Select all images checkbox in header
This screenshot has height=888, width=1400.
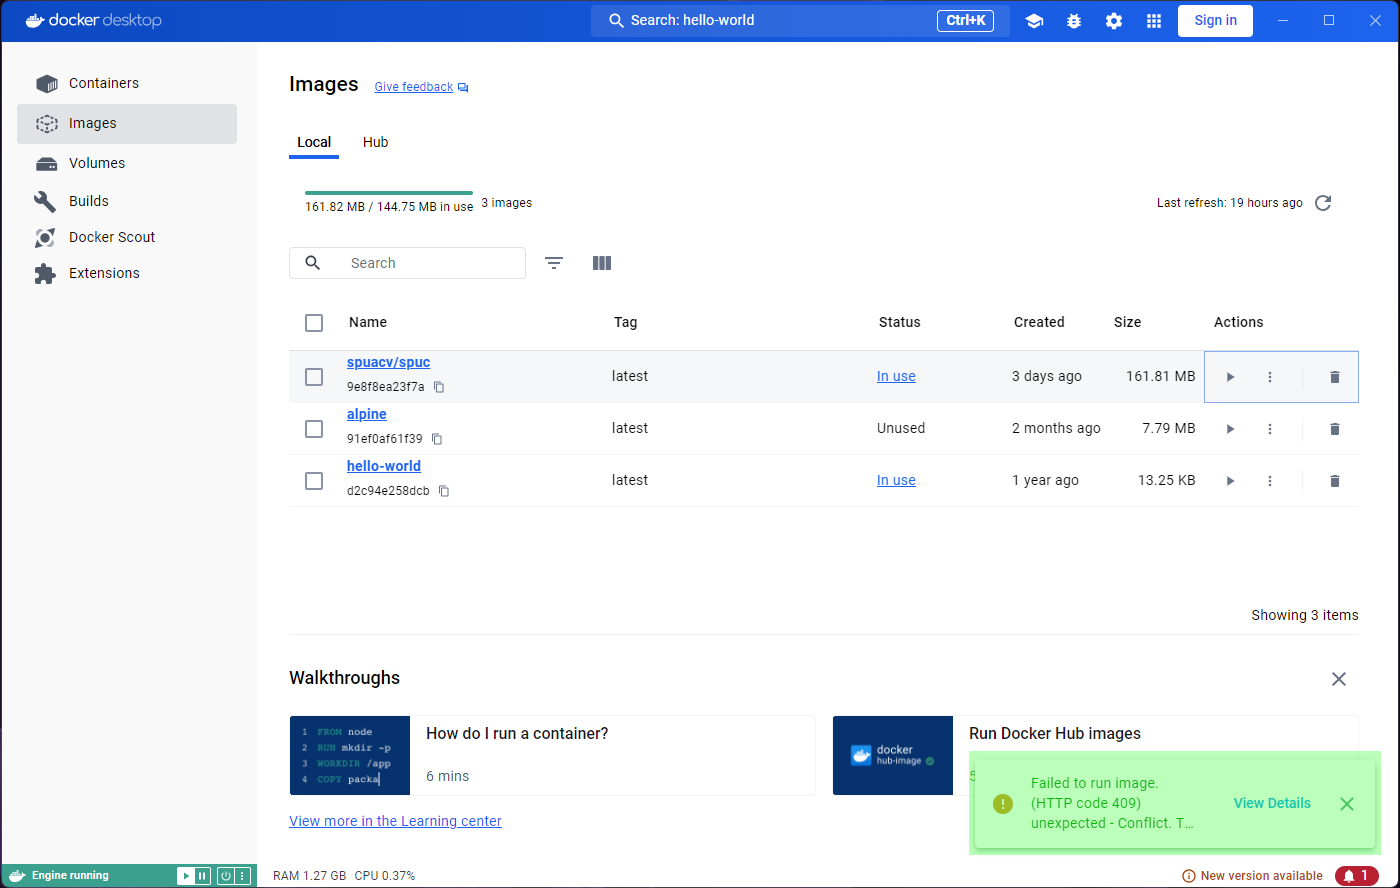tap(314, 323)
